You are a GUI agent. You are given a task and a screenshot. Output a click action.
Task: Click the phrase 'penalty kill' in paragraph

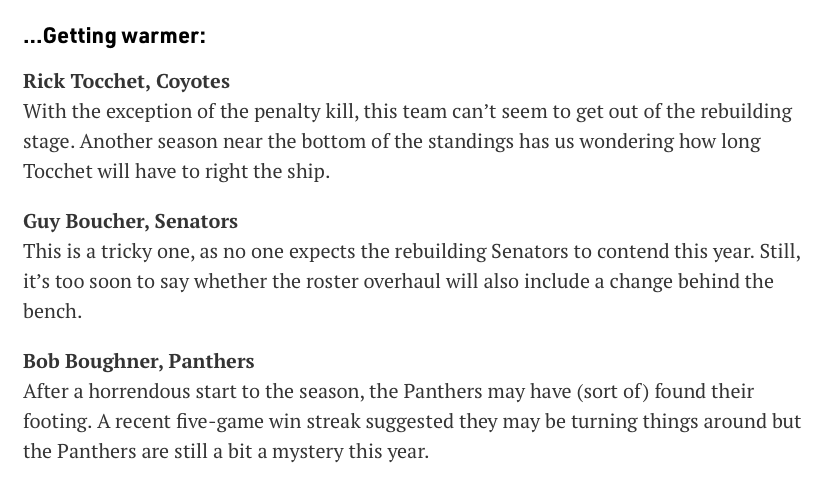(x=304, y=111)
